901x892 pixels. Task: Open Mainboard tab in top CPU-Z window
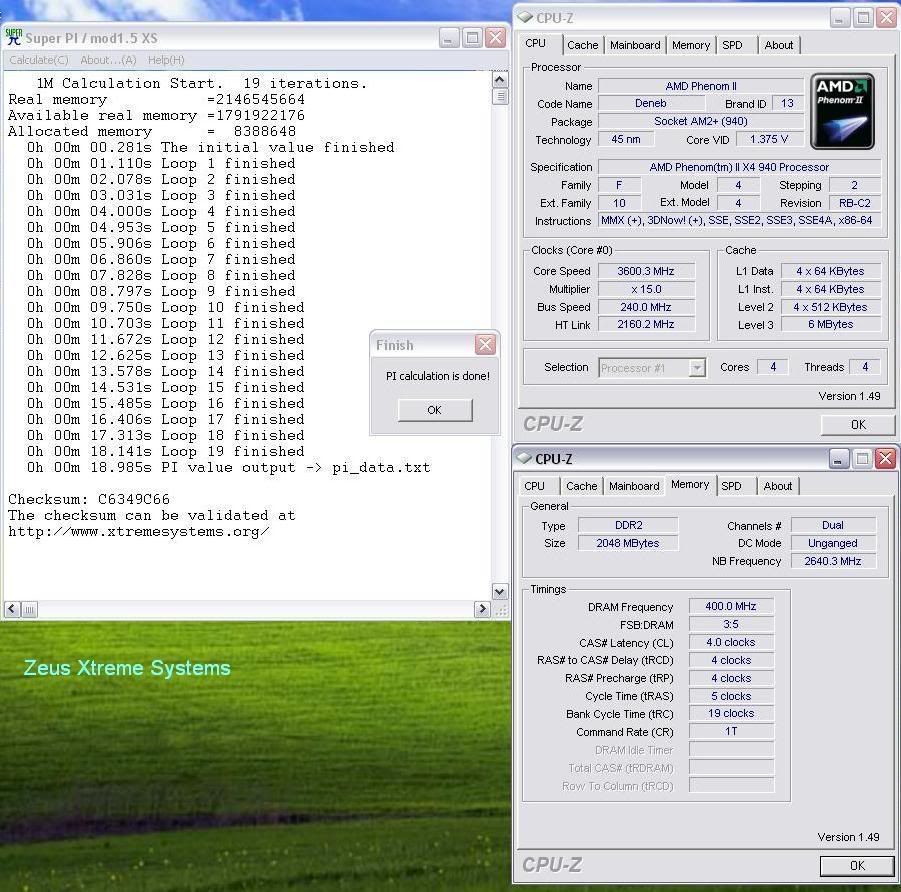pos(635,45)
